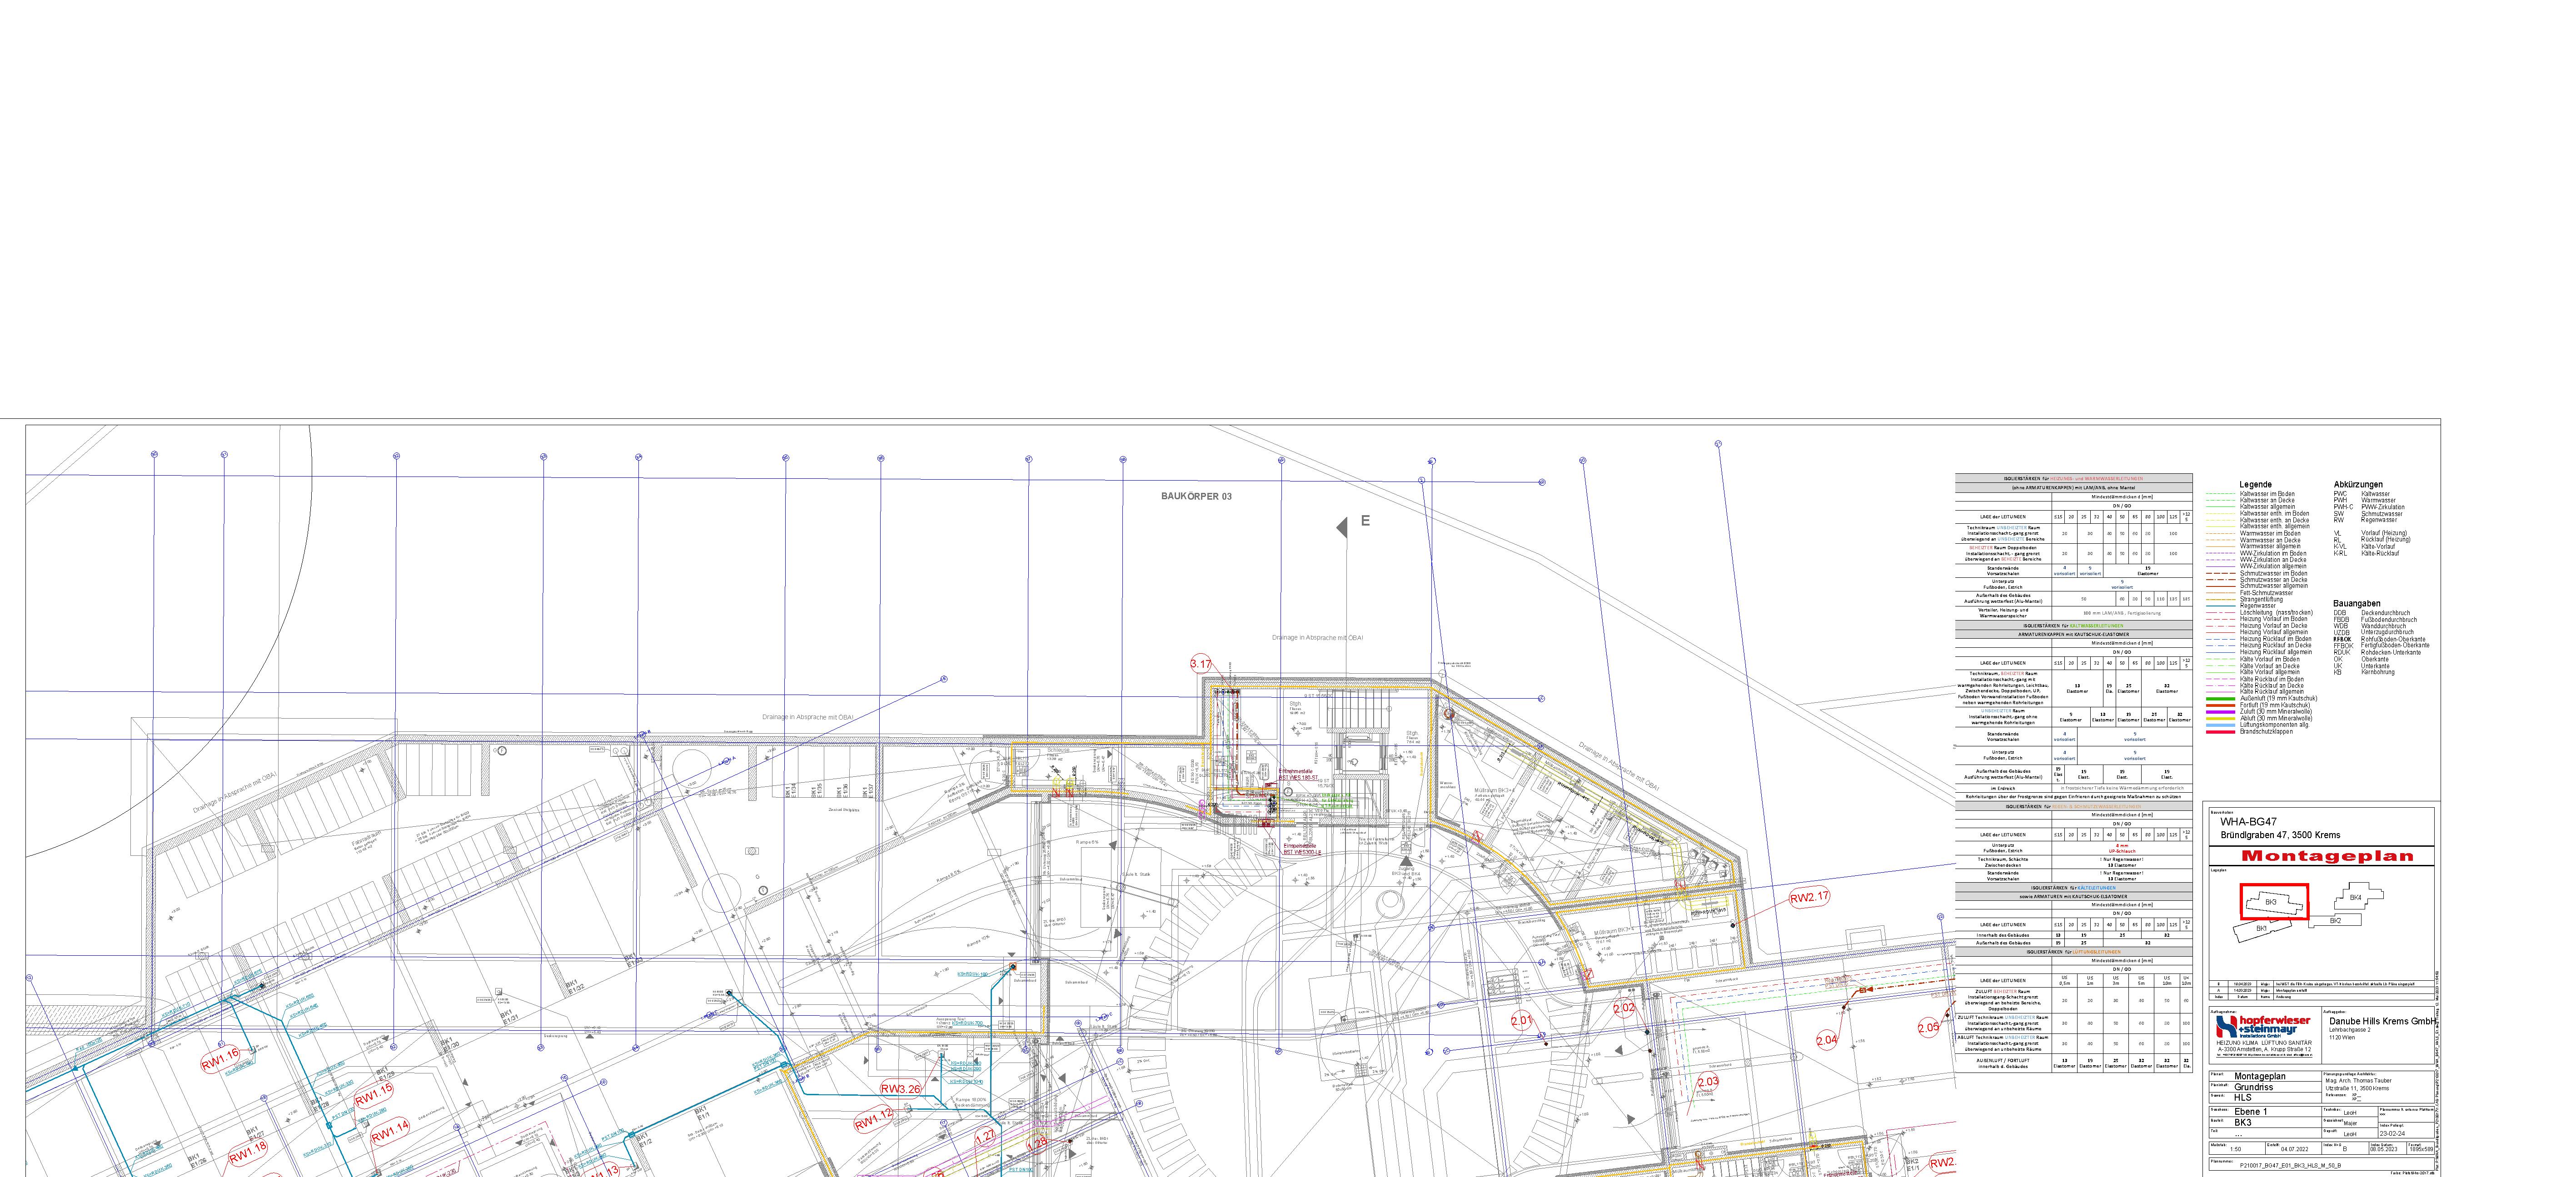Click the red callout bubble 3.17
Viewport: 2576px width, 1177px height.
[1200, 663]
